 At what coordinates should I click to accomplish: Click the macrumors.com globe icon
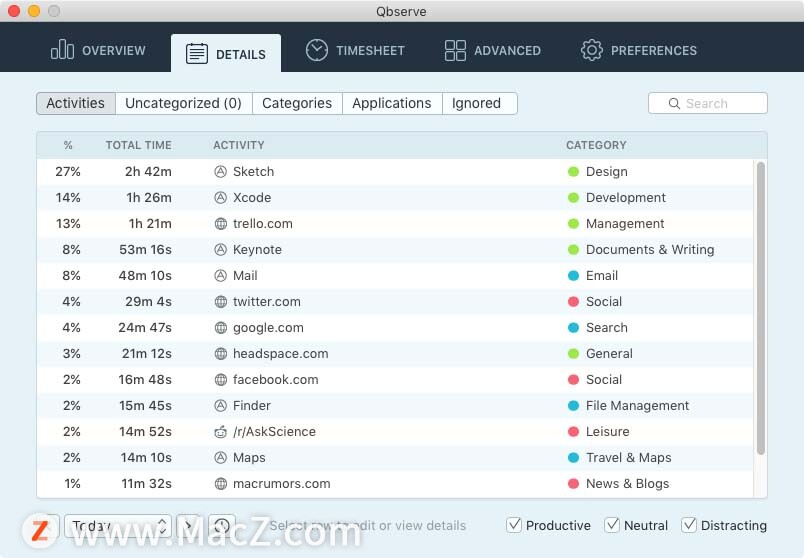[220, 484]
